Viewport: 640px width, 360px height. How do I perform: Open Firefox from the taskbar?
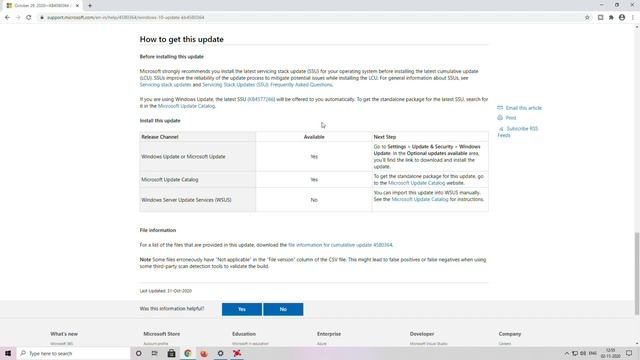coord(204,353)
